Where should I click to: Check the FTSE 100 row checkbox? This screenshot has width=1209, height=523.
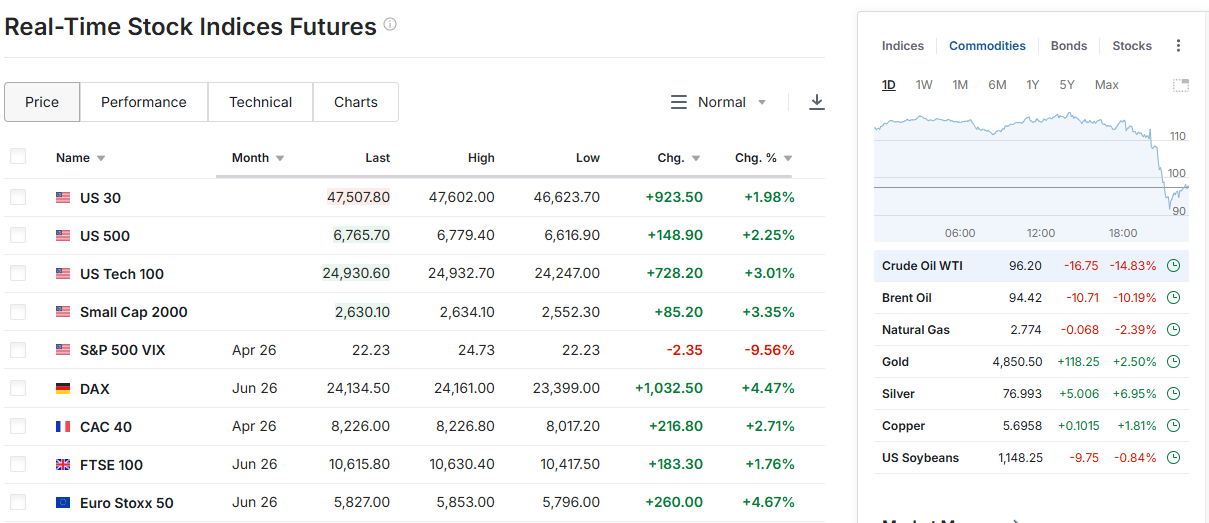(x=18, y=464)
